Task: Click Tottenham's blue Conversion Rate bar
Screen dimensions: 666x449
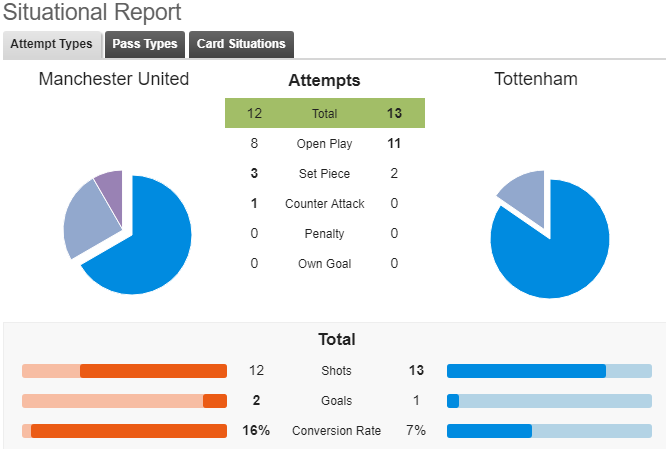Action: coord(489,431)
